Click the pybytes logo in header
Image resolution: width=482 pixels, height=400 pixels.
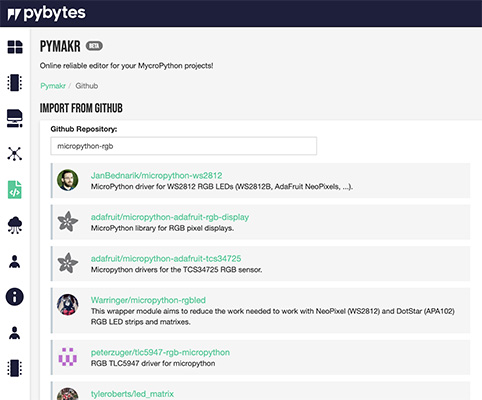pyautogui.click(x=46, y=14)
